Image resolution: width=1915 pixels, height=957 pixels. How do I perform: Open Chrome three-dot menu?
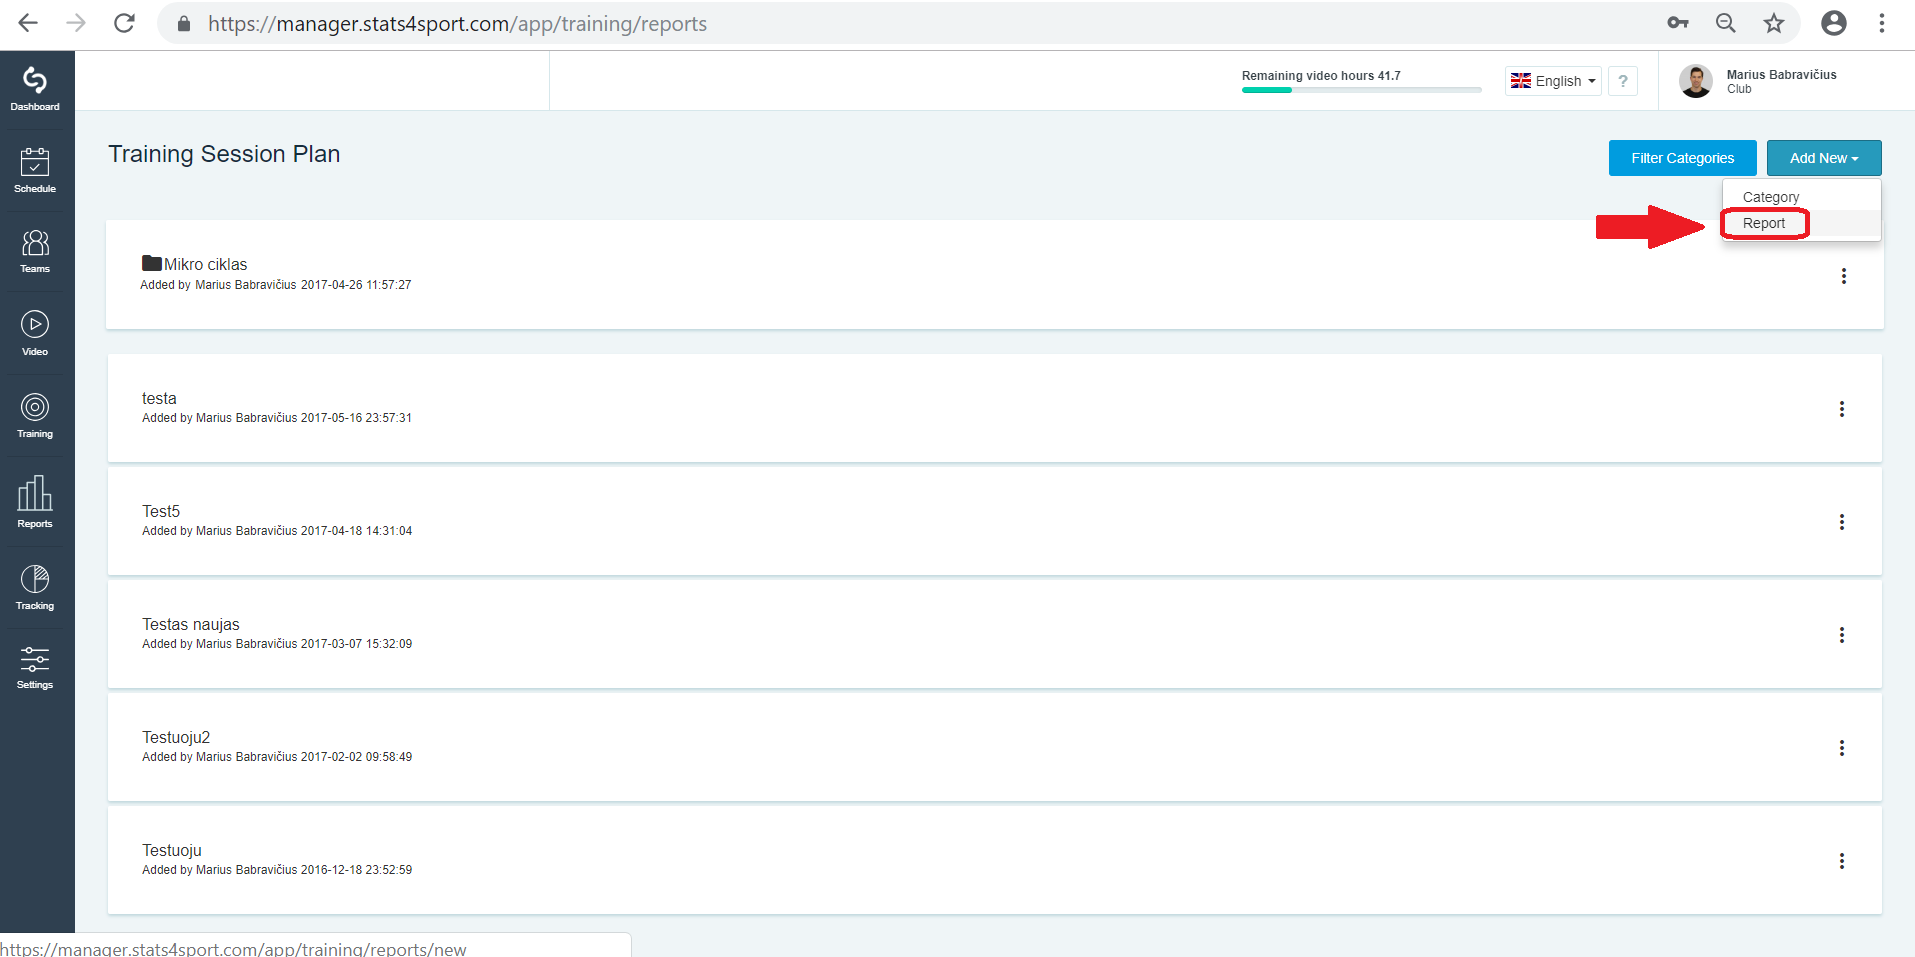click(1882, 23)
